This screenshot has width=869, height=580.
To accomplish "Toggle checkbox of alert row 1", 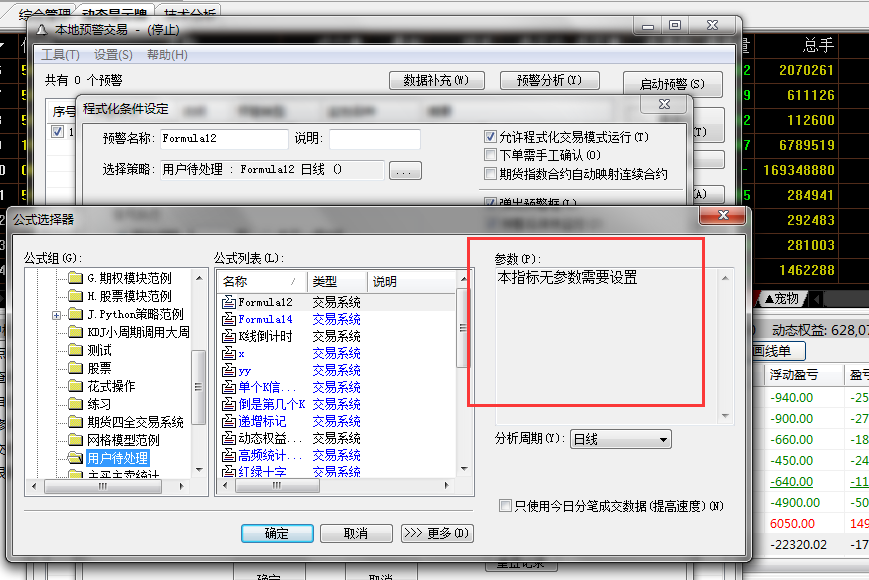I will (58, 132).
